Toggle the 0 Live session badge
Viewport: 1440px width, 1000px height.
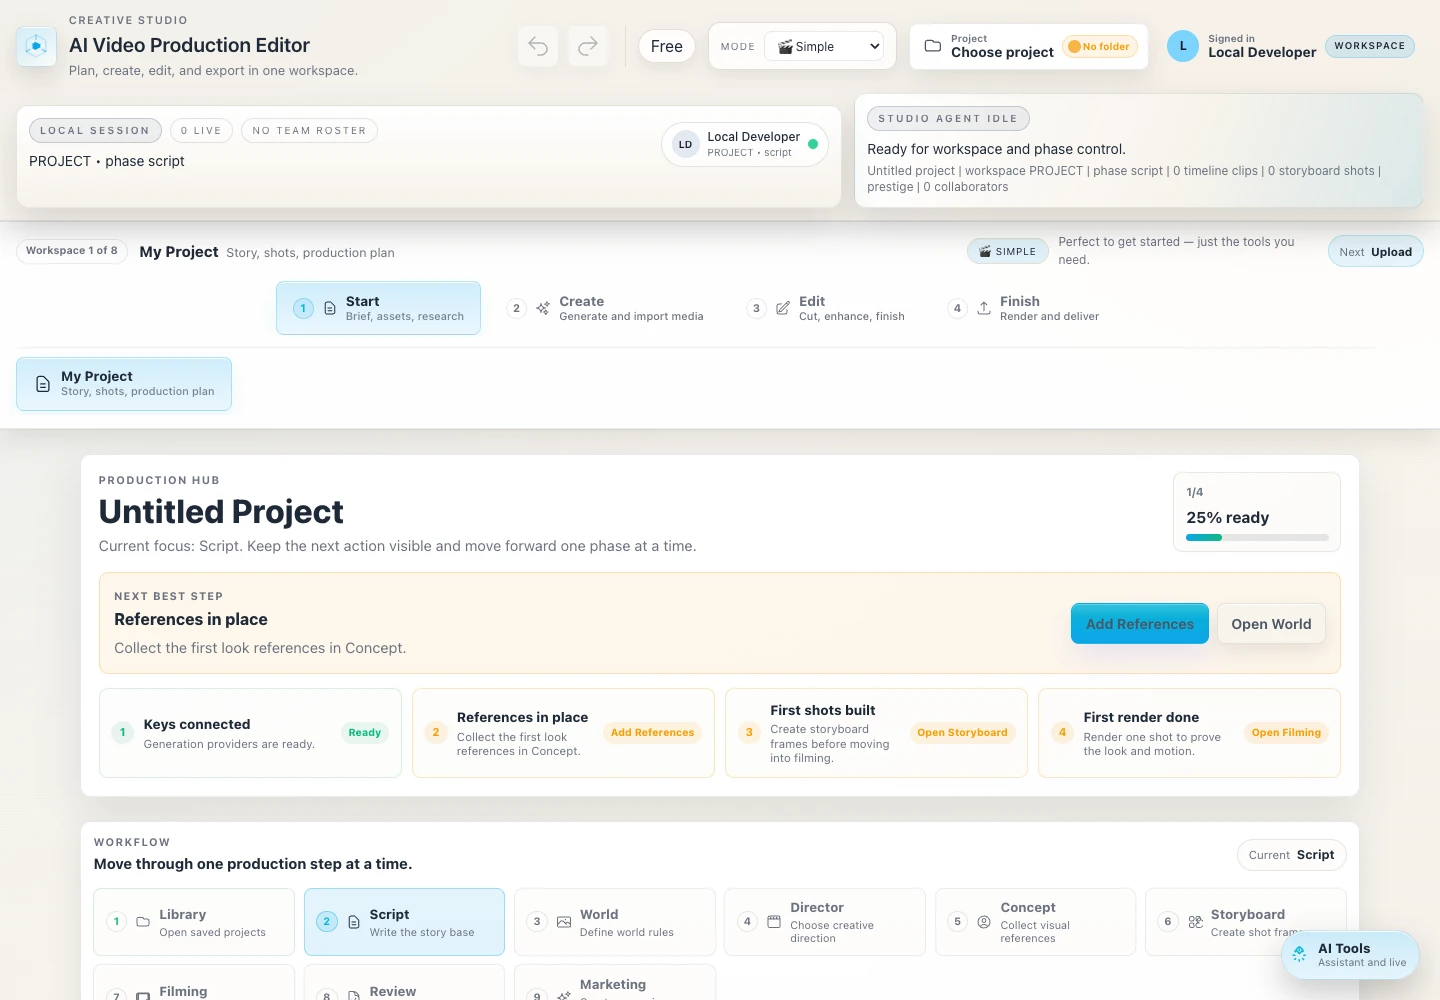pos(201,130)
